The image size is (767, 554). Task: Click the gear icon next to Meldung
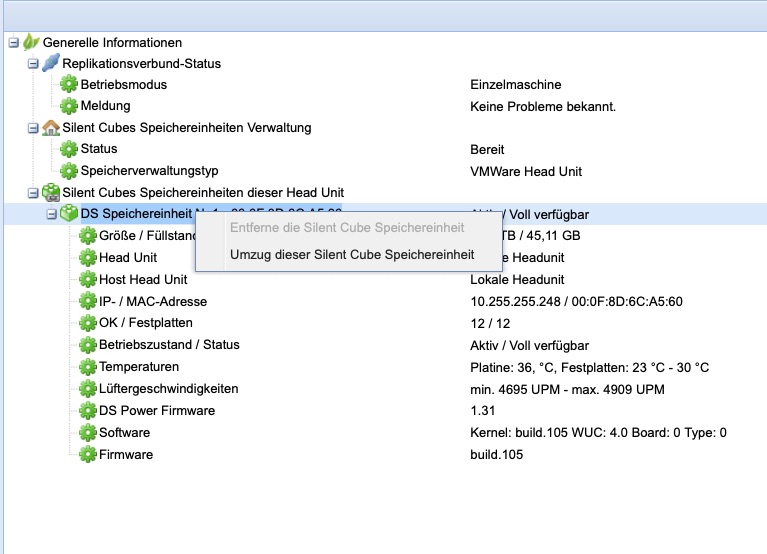69,106
